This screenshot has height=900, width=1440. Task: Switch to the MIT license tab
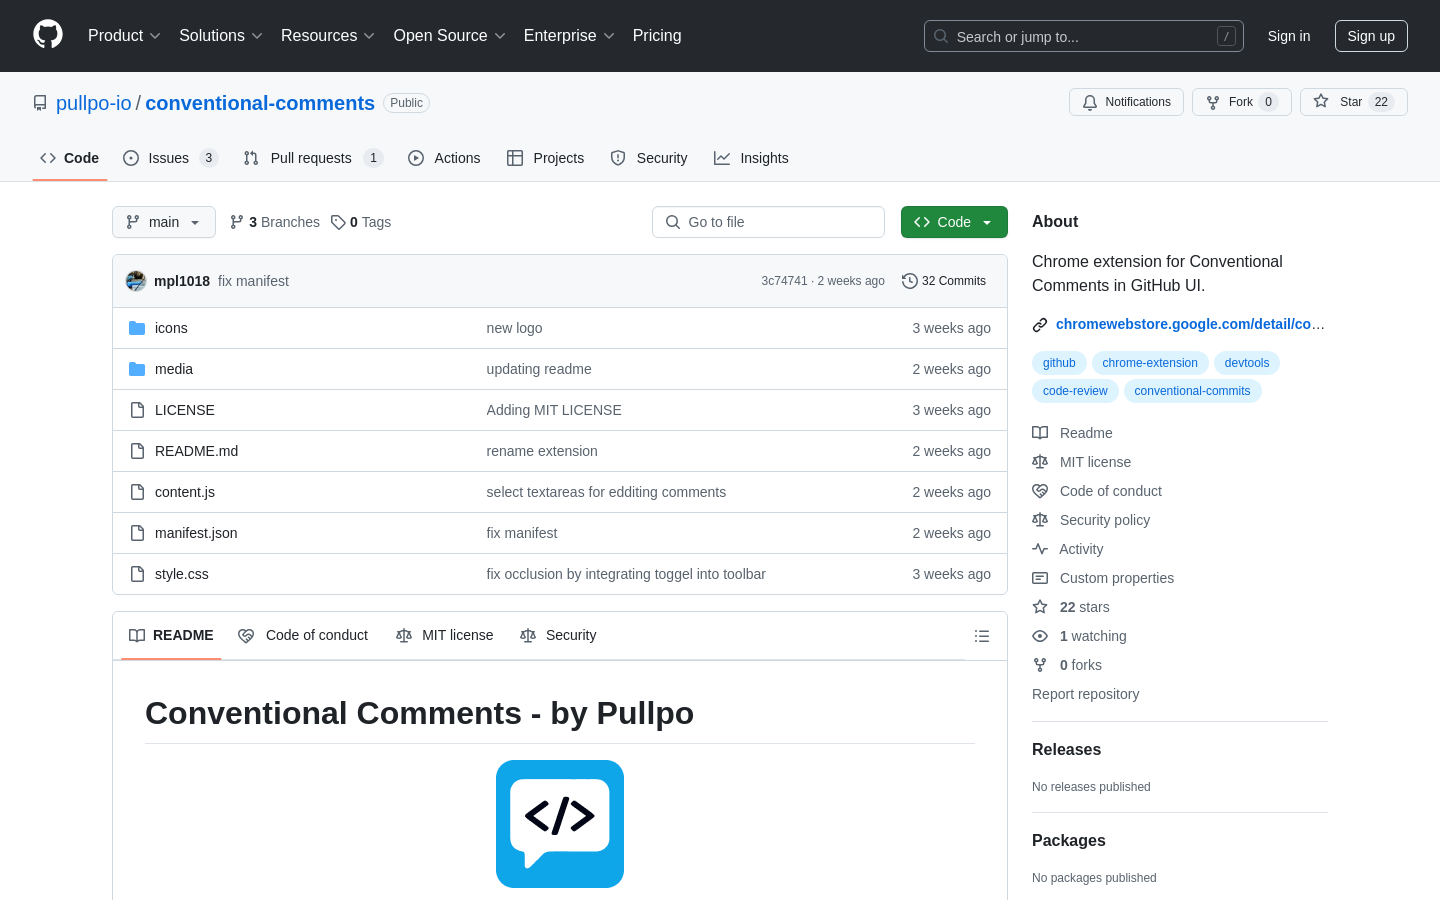point(445,635)
